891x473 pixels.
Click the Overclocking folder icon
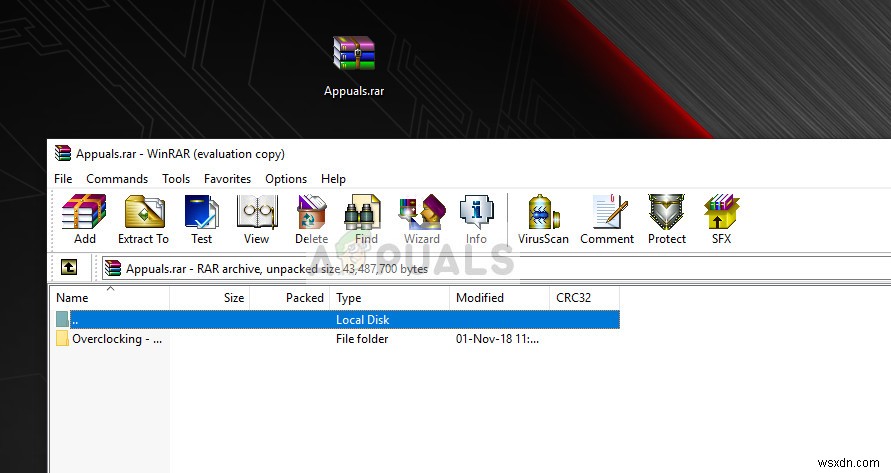(62, 339)
